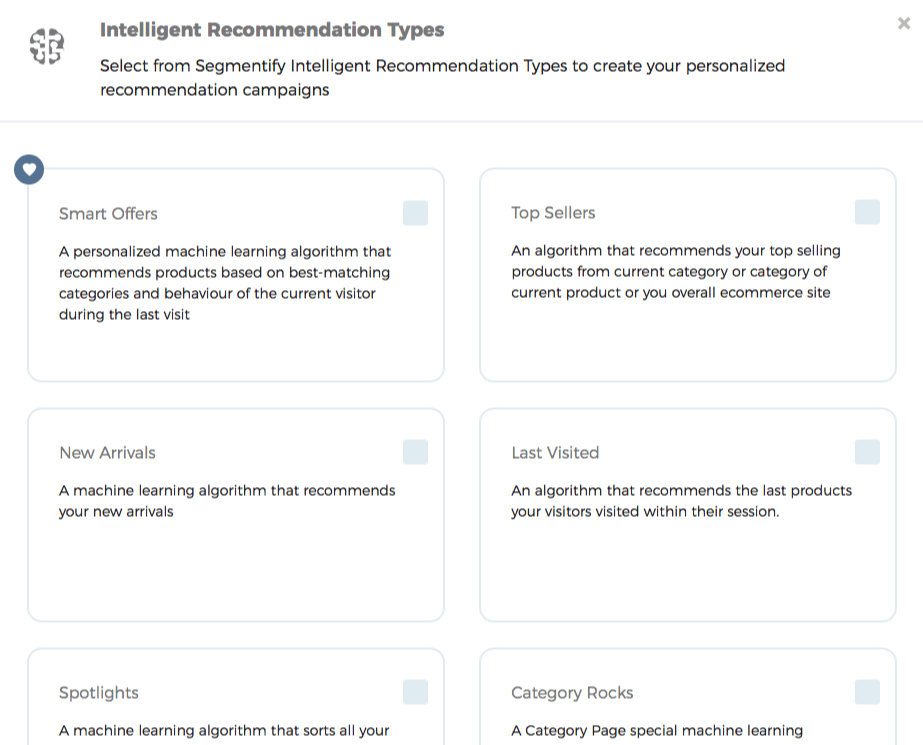Select the Category Rocks card heading
Screen dimensions: 923x745
572,693
